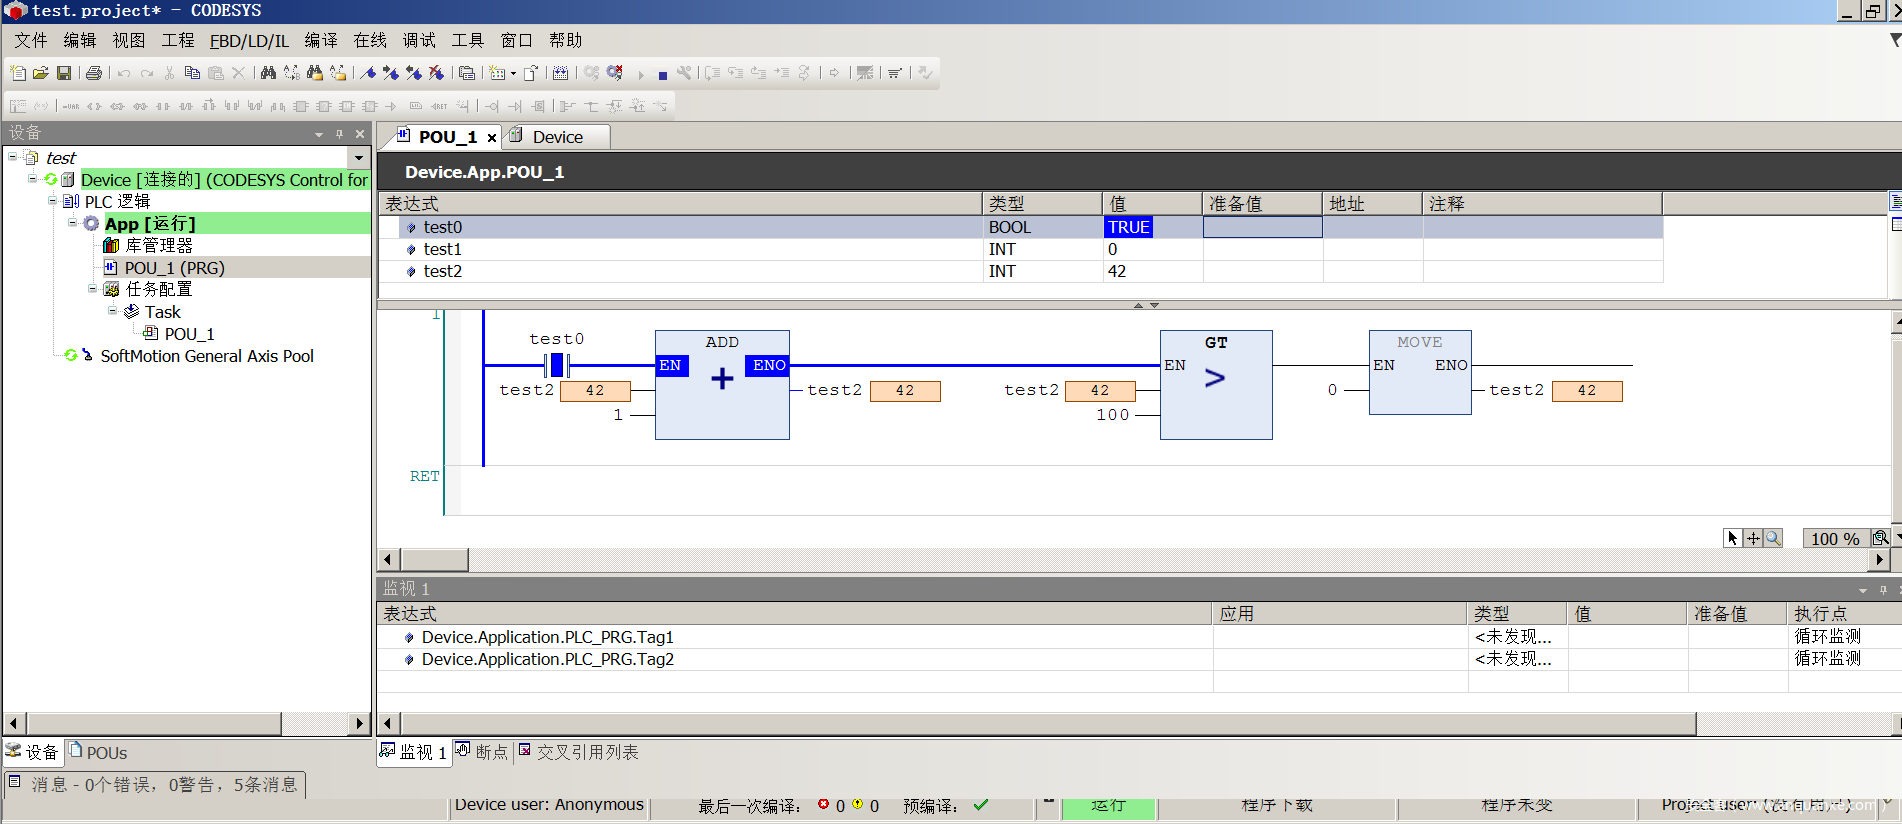Image resolution: width=1902 pixels, height=824 pixels.
Task: Select the magnifier zoom tool in editor
Action: pyautogui.click(x=1773, y=538)
